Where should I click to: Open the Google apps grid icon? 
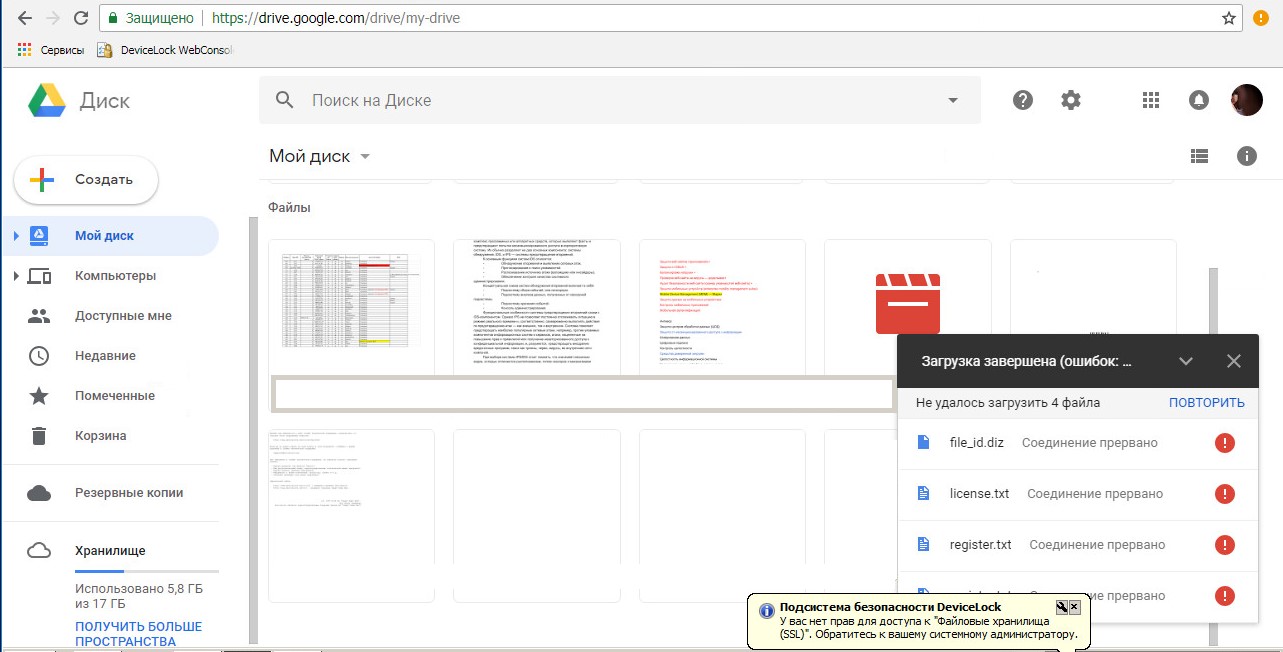point(1150,100)
